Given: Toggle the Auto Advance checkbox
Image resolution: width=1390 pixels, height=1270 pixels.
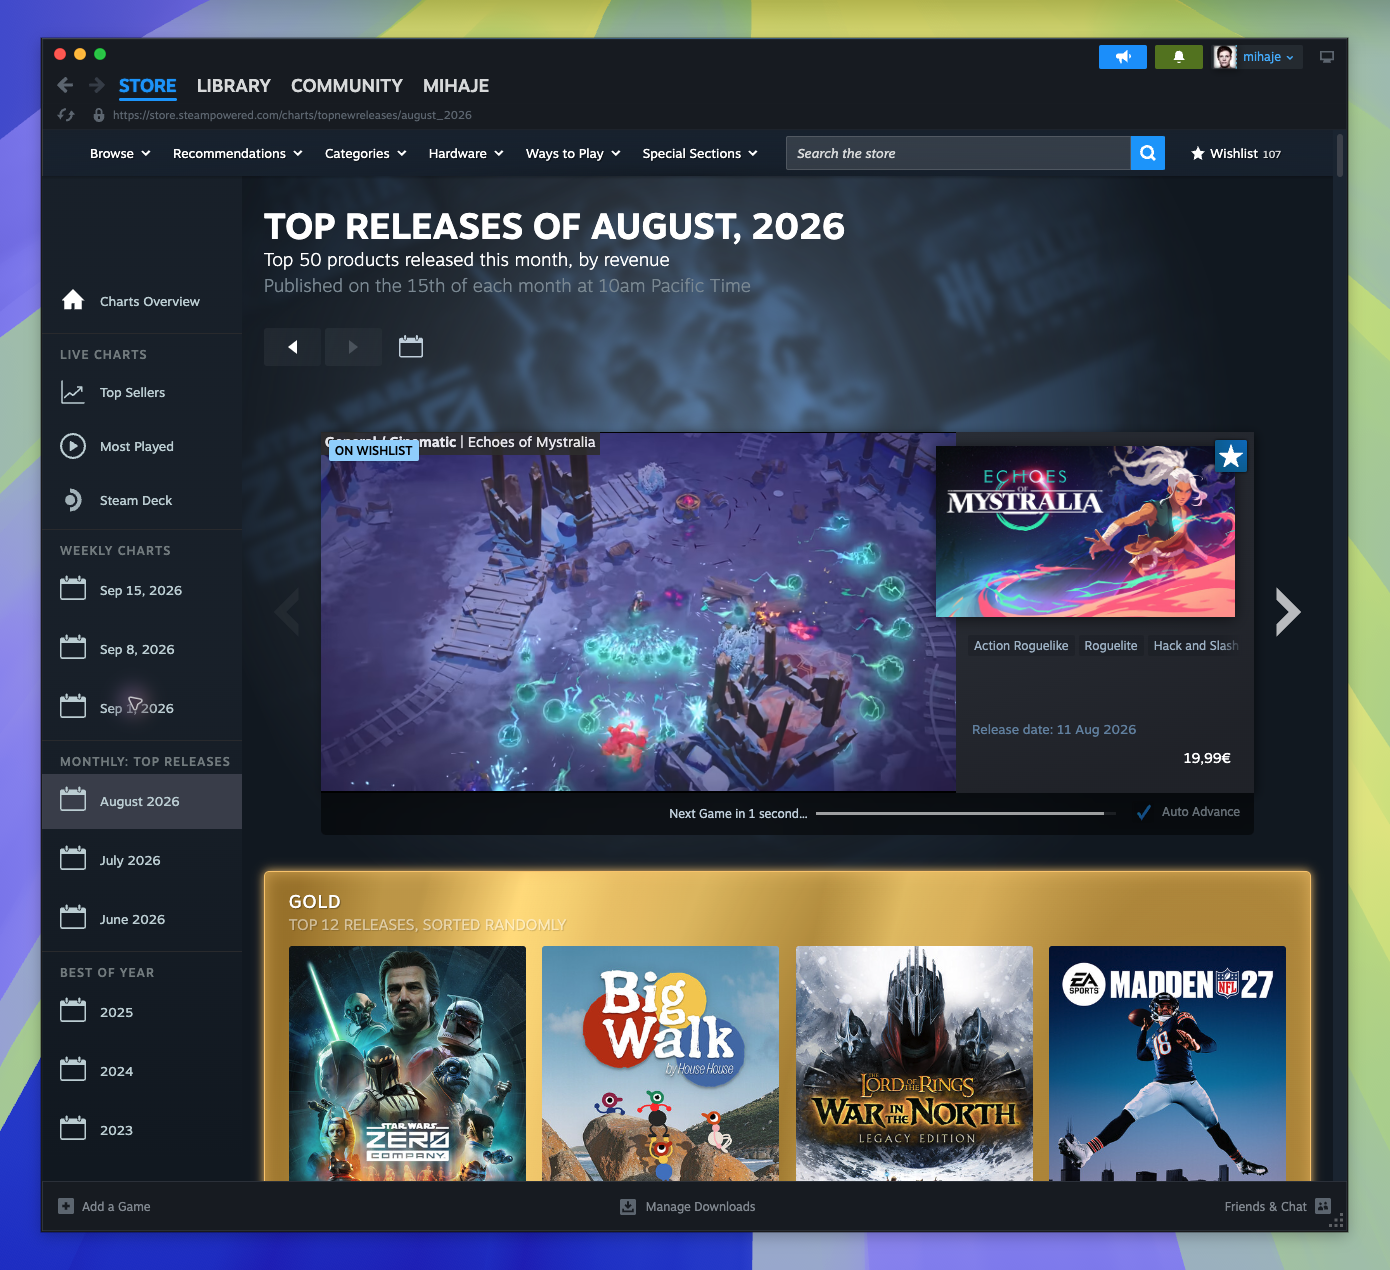Looking at the screenshot, I should coord(1144,812).
